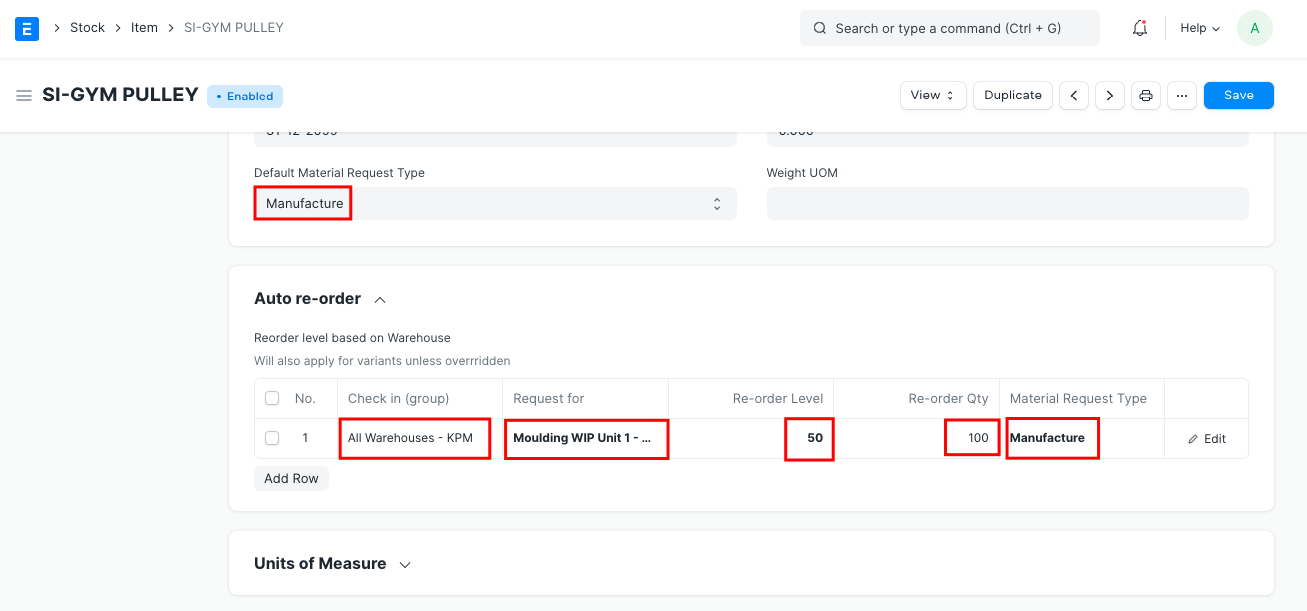This screenshot has height=611, width=1307.
Task: Open the View dropdown button
Action: (x=933, y=96)
